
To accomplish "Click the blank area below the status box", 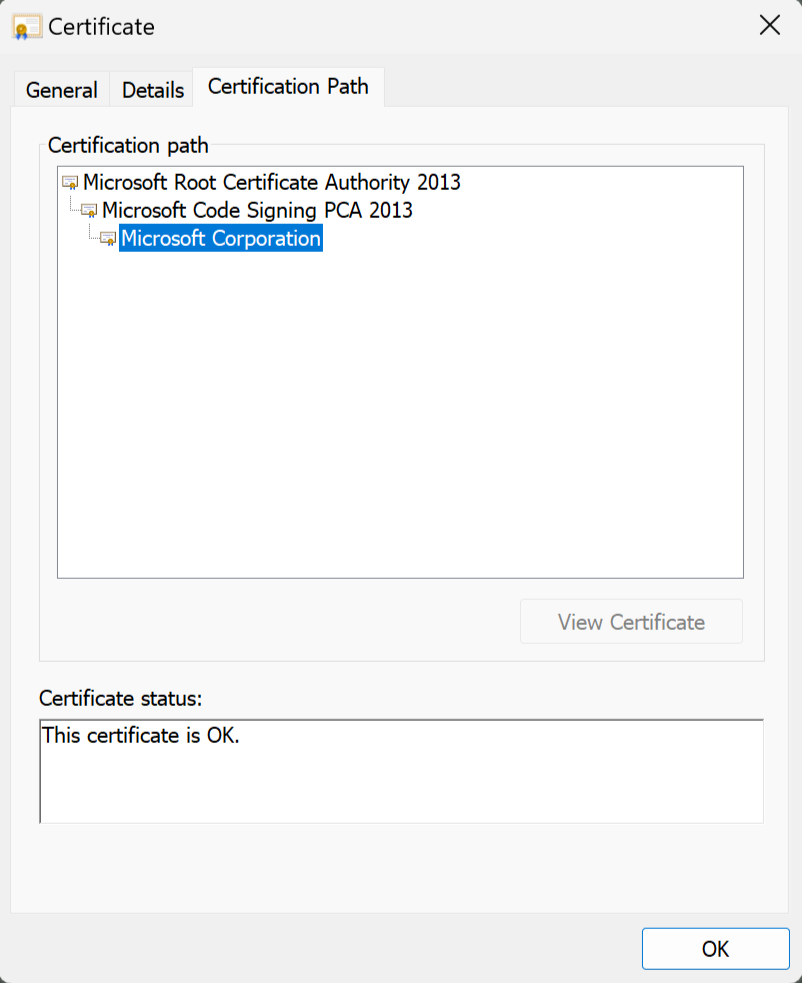I will point(400,868).
